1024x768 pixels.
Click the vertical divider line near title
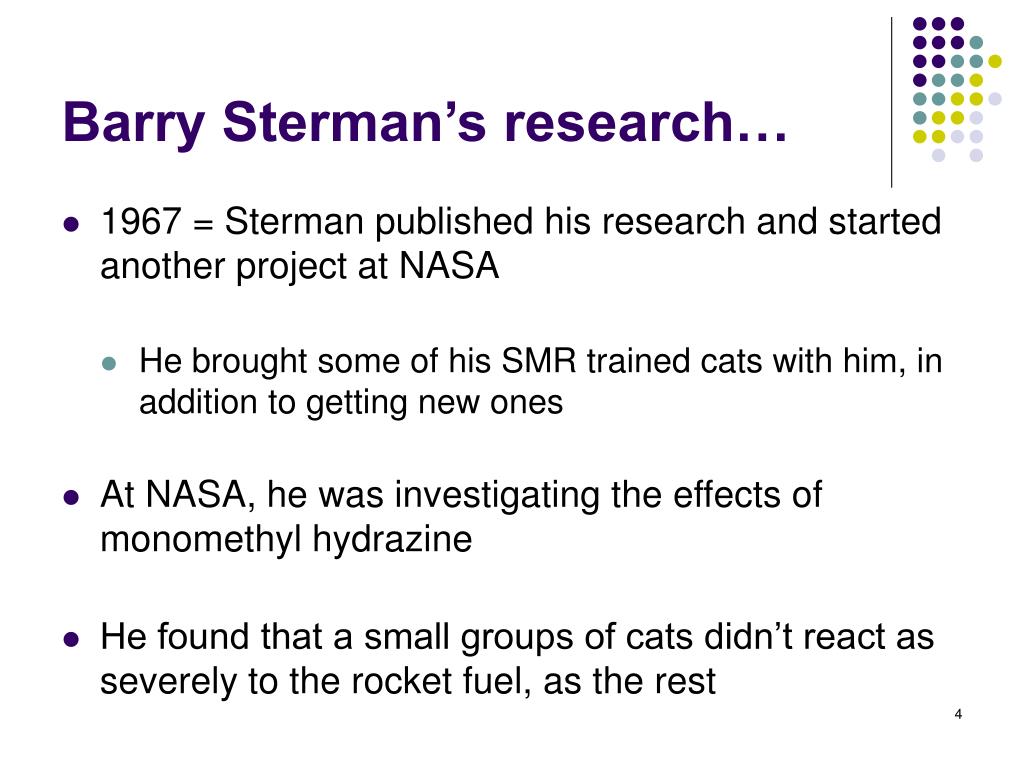891,103
